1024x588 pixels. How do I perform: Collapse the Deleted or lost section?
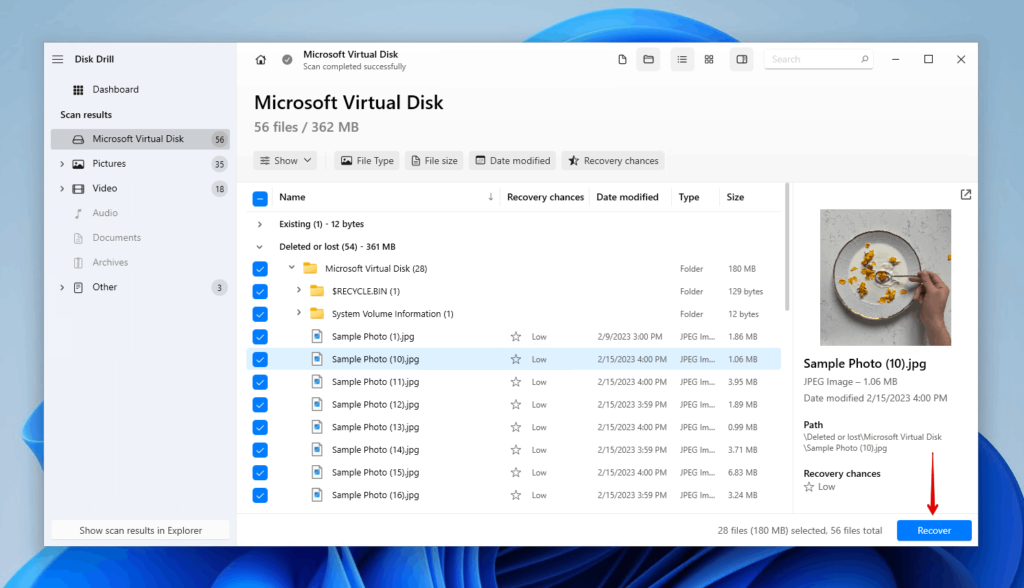tap(259, 246)
